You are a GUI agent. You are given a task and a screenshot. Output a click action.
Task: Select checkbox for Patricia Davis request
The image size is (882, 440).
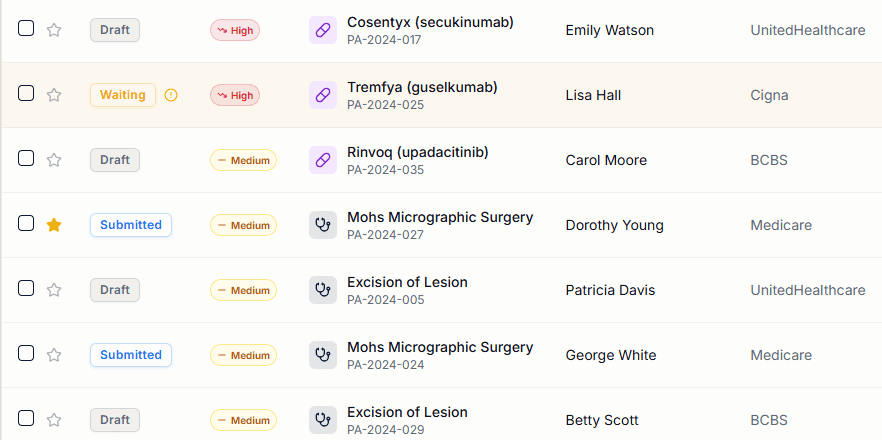(x=26, y=289)
